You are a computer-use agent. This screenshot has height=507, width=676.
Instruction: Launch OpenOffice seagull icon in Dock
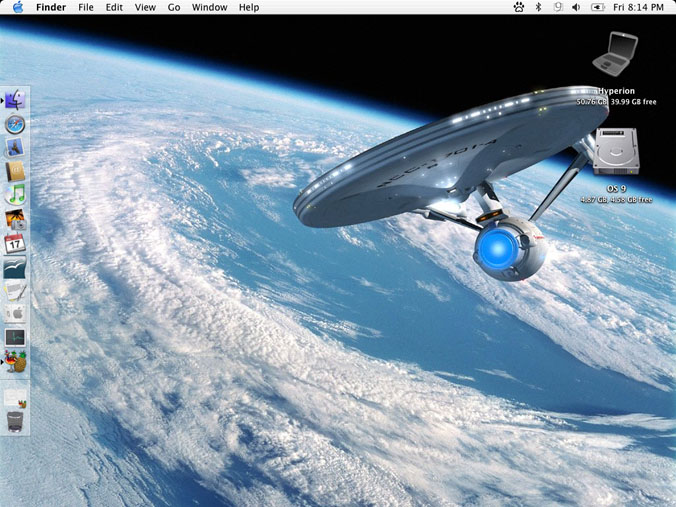[16, 267]
